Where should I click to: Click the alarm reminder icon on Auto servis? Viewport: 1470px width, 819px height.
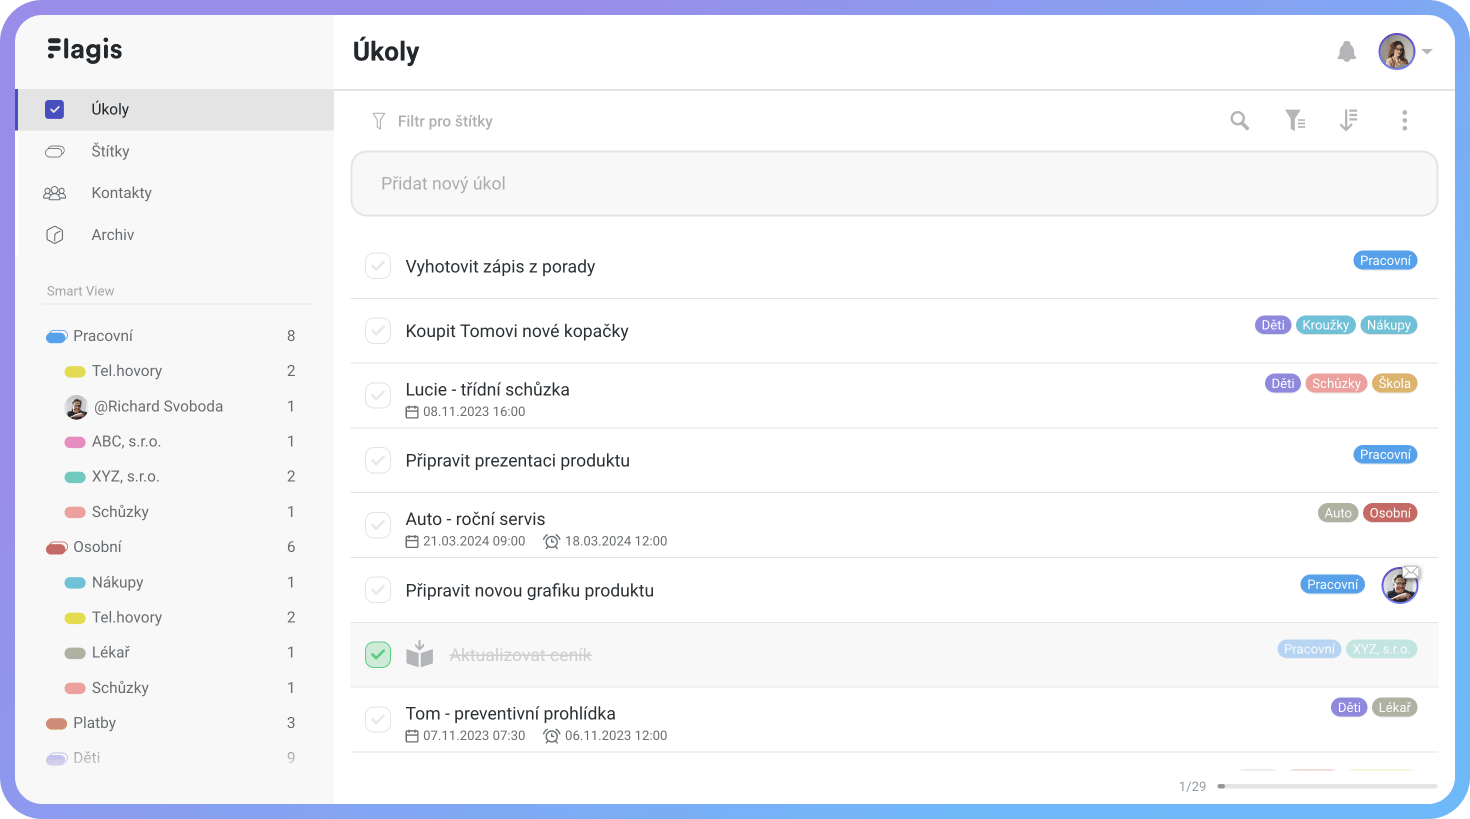551,541
